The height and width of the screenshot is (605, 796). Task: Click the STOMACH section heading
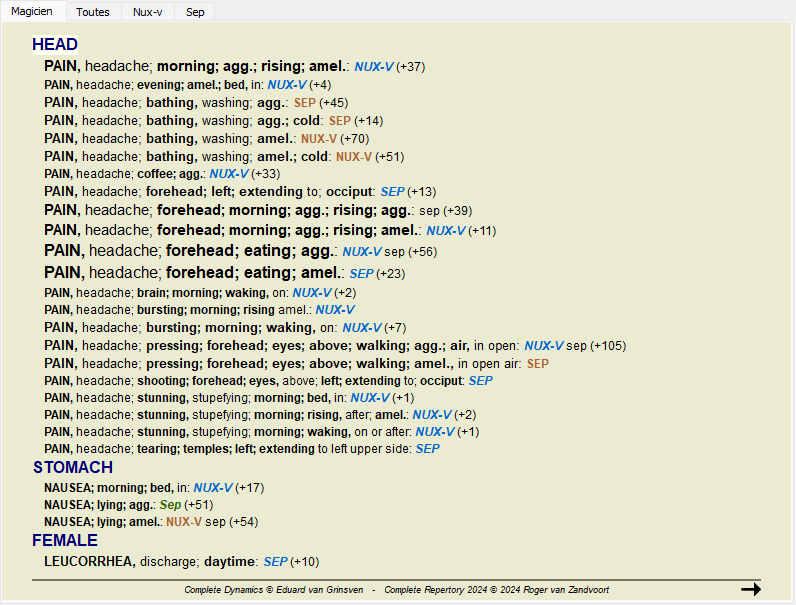click(73, 467)
